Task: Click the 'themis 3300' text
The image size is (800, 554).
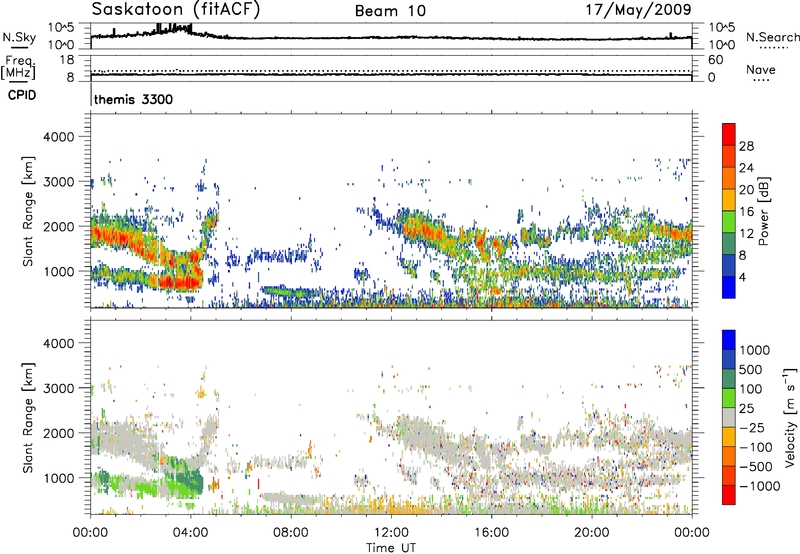Action: pos(133,99)
